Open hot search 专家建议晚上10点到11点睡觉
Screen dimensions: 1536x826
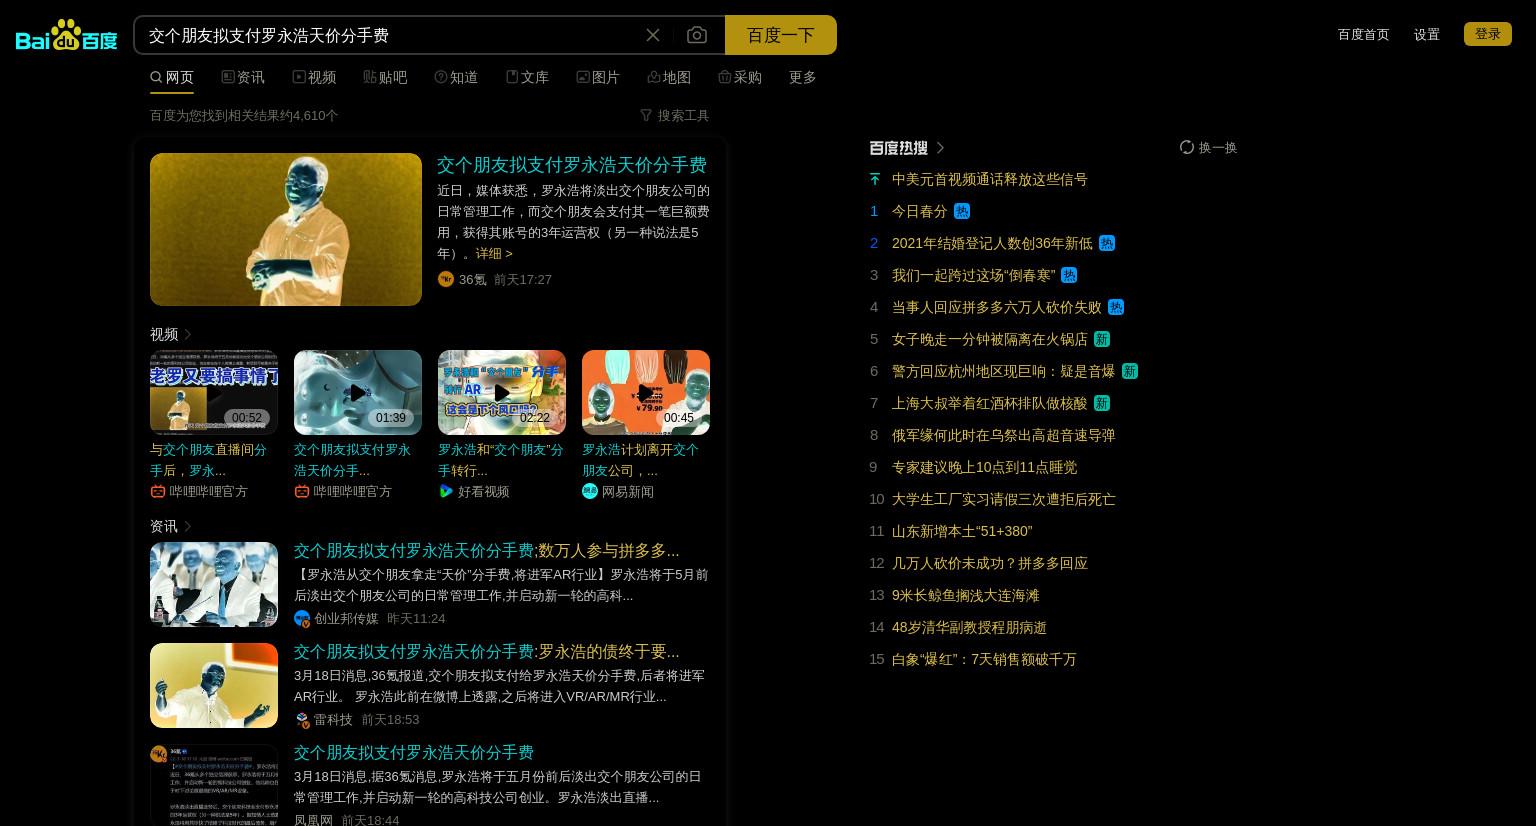985,467
